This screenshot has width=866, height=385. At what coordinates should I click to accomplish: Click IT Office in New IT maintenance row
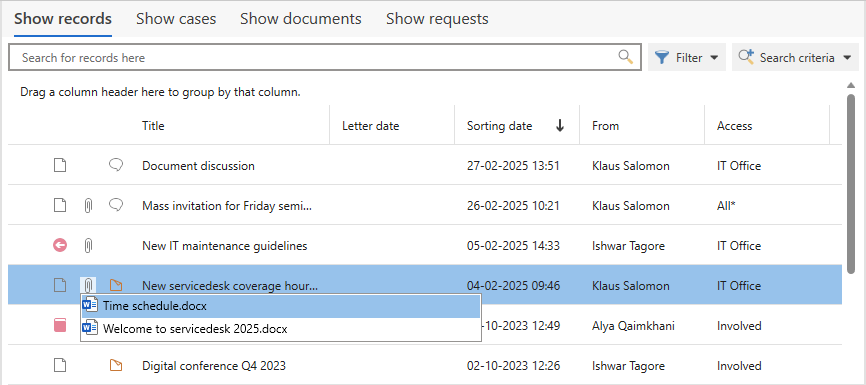pyautogui.click(x=739, y=246)
